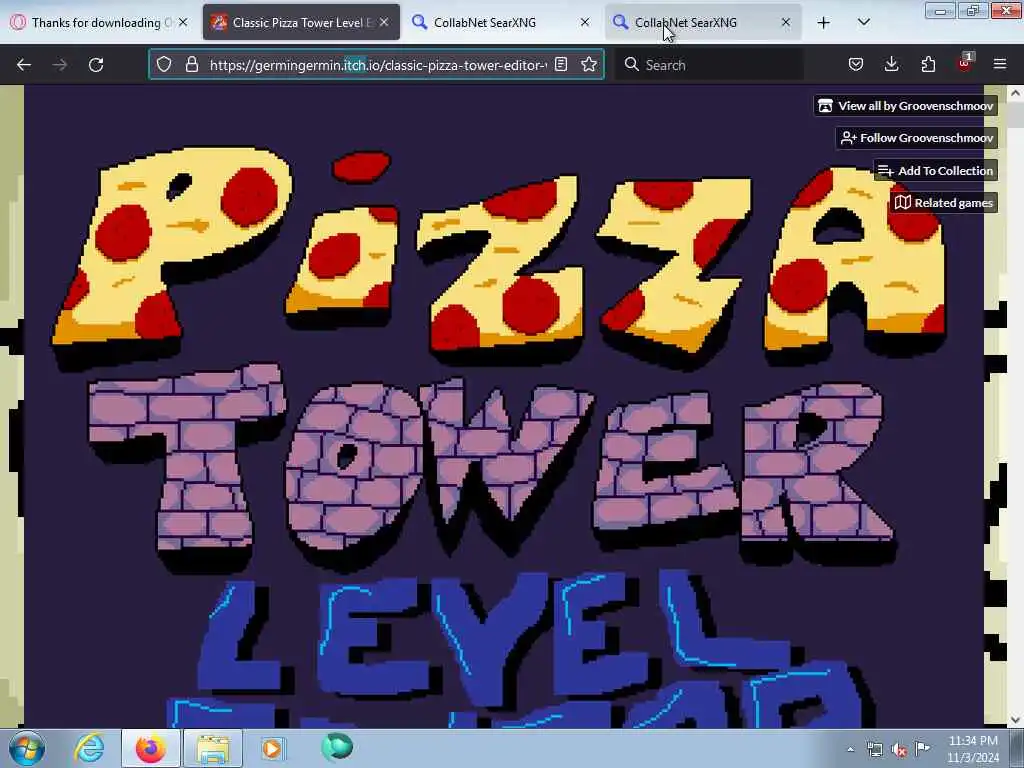Click the Firefox taskbar icon
Screen dimensions: 1024x768
tap(151, 748)
